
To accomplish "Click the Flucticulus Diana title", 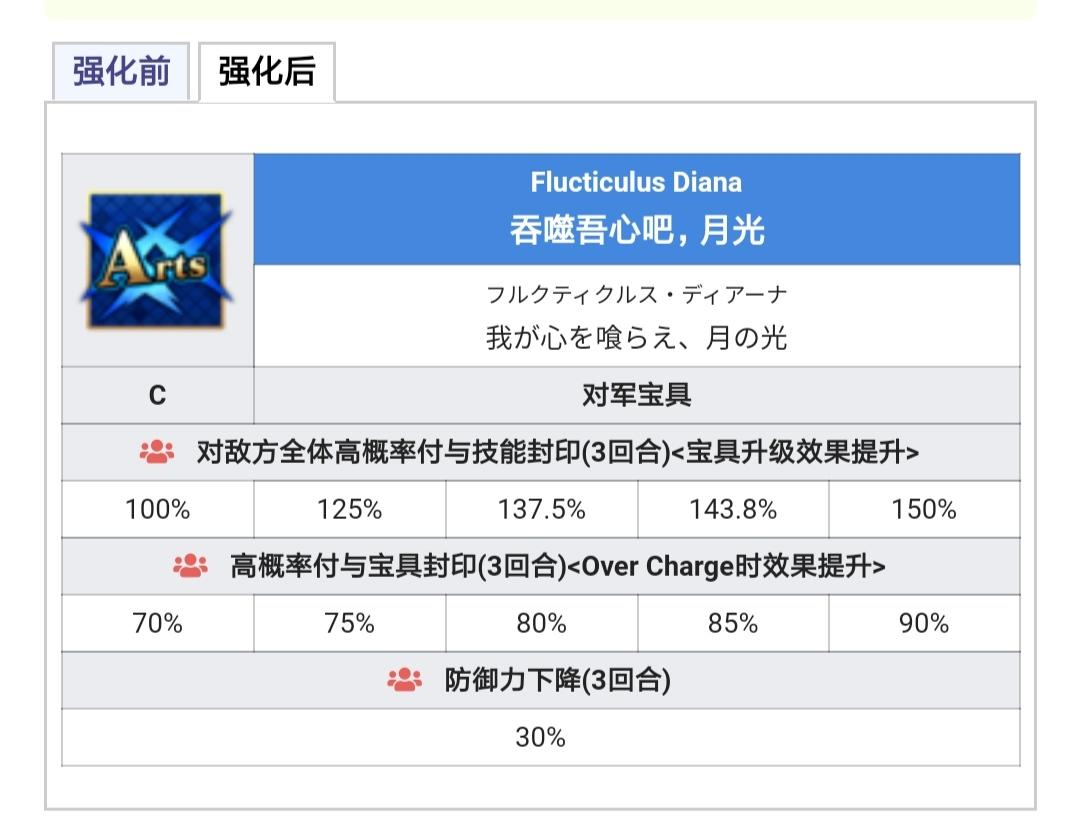I will pos(636,183).
